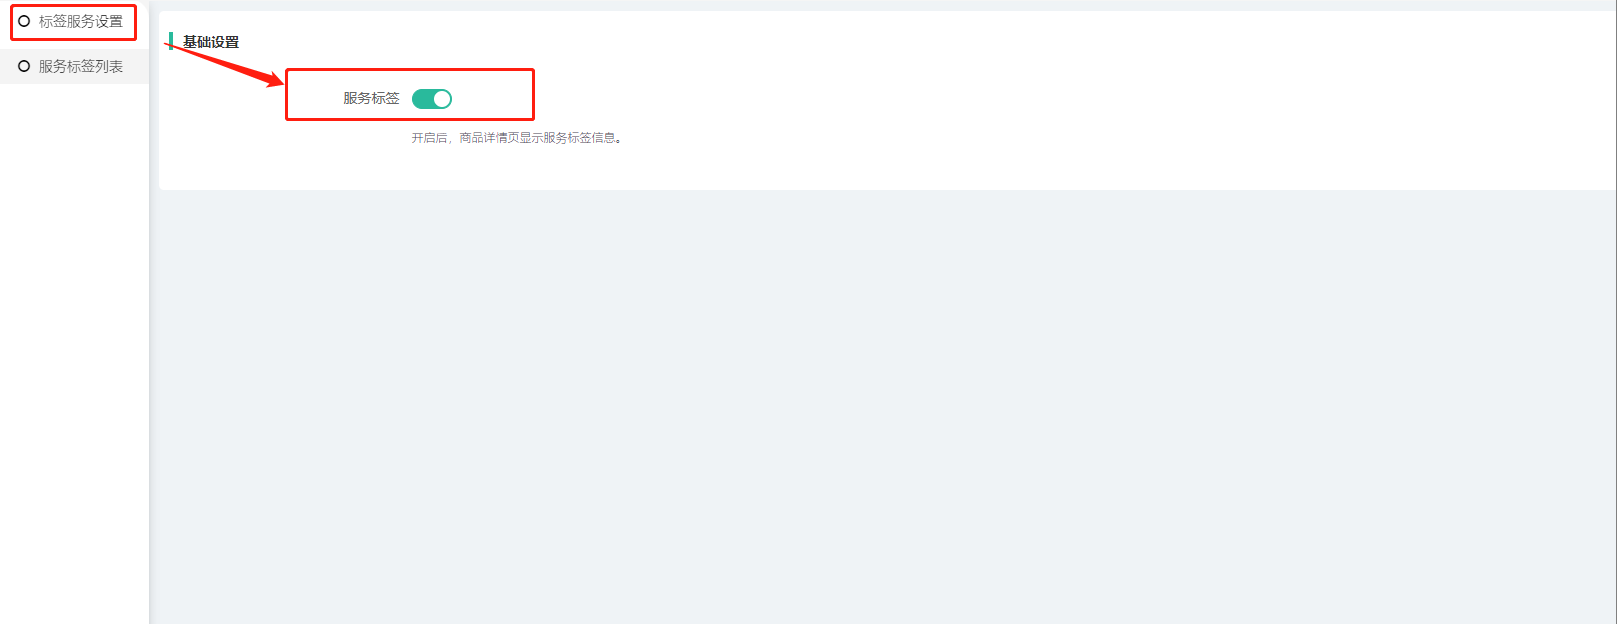Click the white knob of 服务标签 switch
The width and height of the screenshot is (1617, 624).
tap(442, 99)
